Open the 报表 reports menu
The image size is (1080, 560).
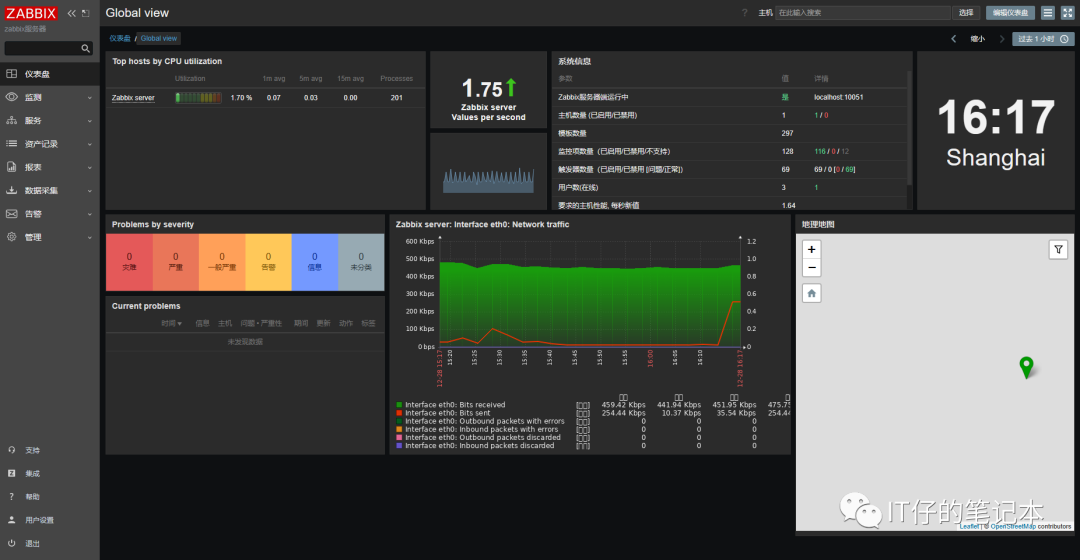(x=50, y=167)
